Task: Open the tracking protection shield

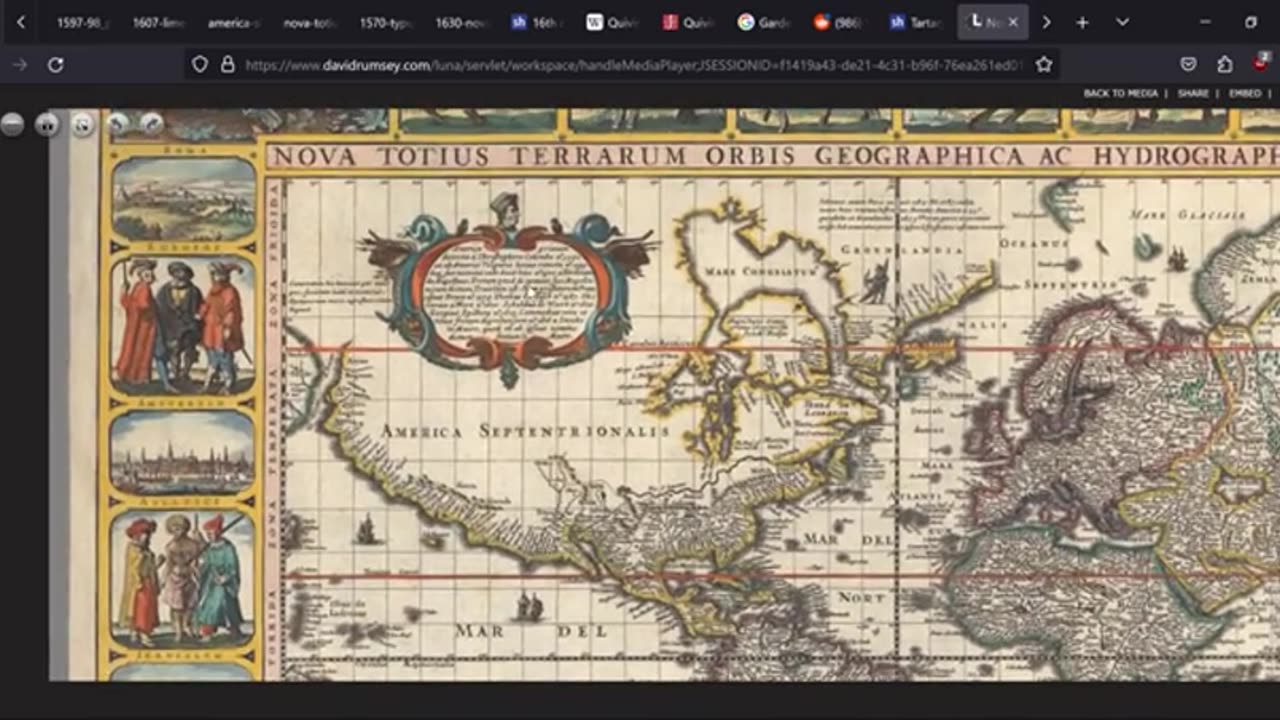Action: tap(200, 65)
